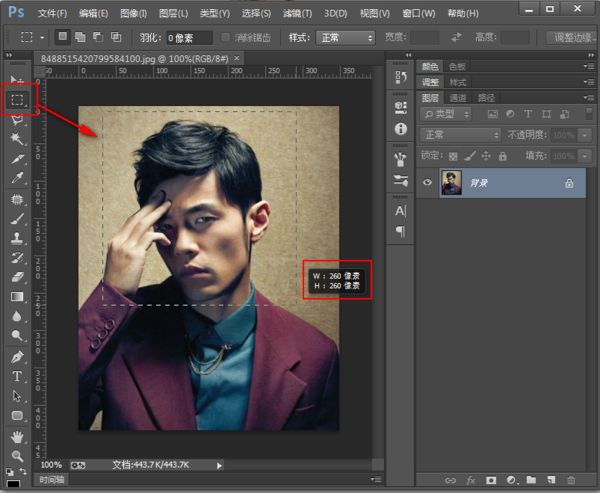Select the Magic Wand tool
The width and height of the screenshot is (600, 493).
point(17,139)
